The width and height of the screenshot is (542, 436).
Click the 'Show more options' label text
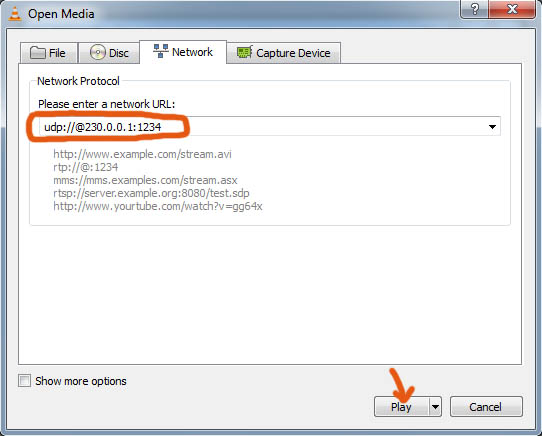pos(81,381)
